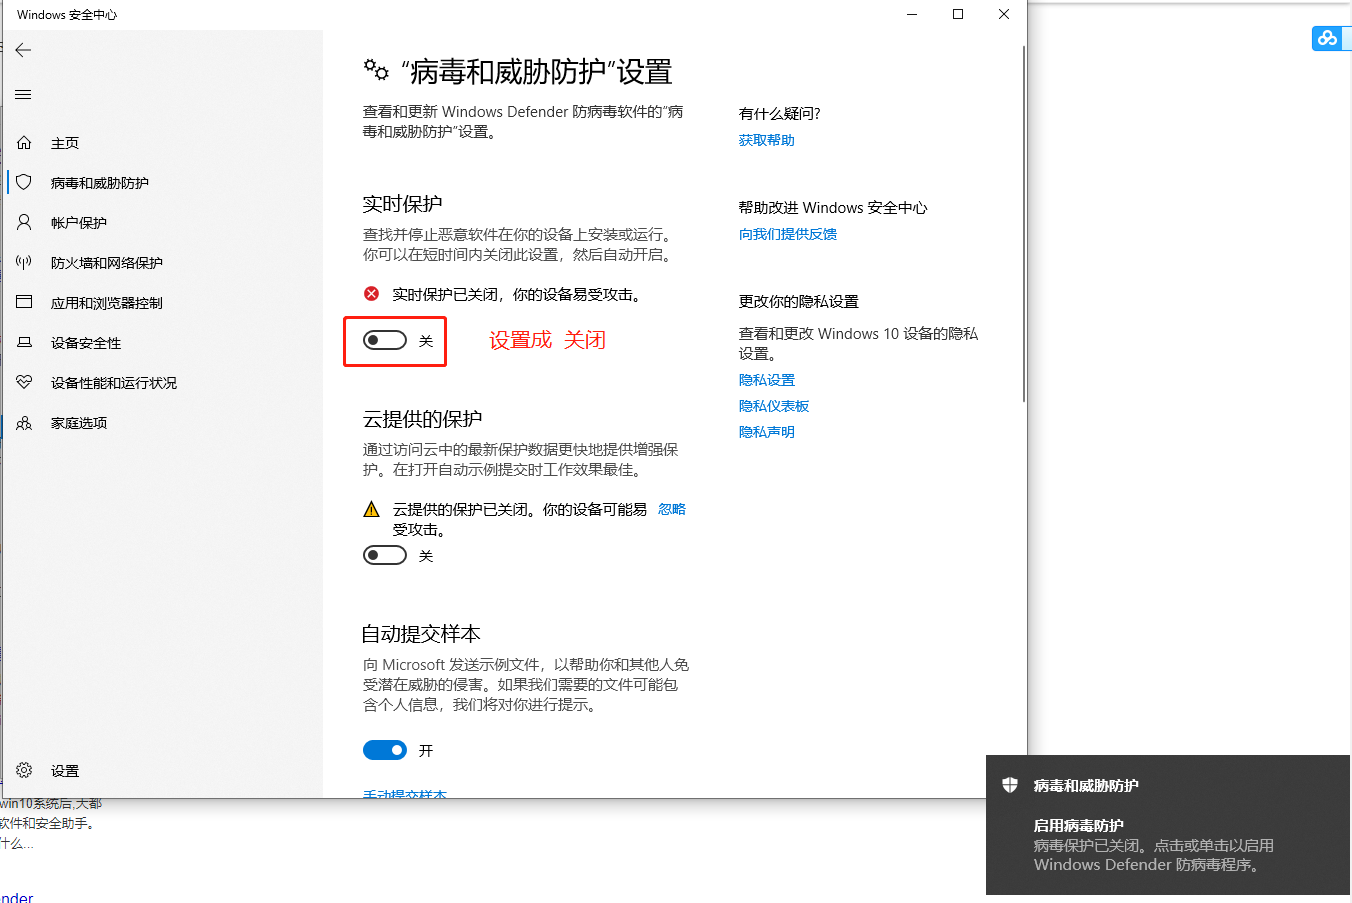The image size is (1352, 903).
Task: Click the heart icon for device health
Action: 24,382
